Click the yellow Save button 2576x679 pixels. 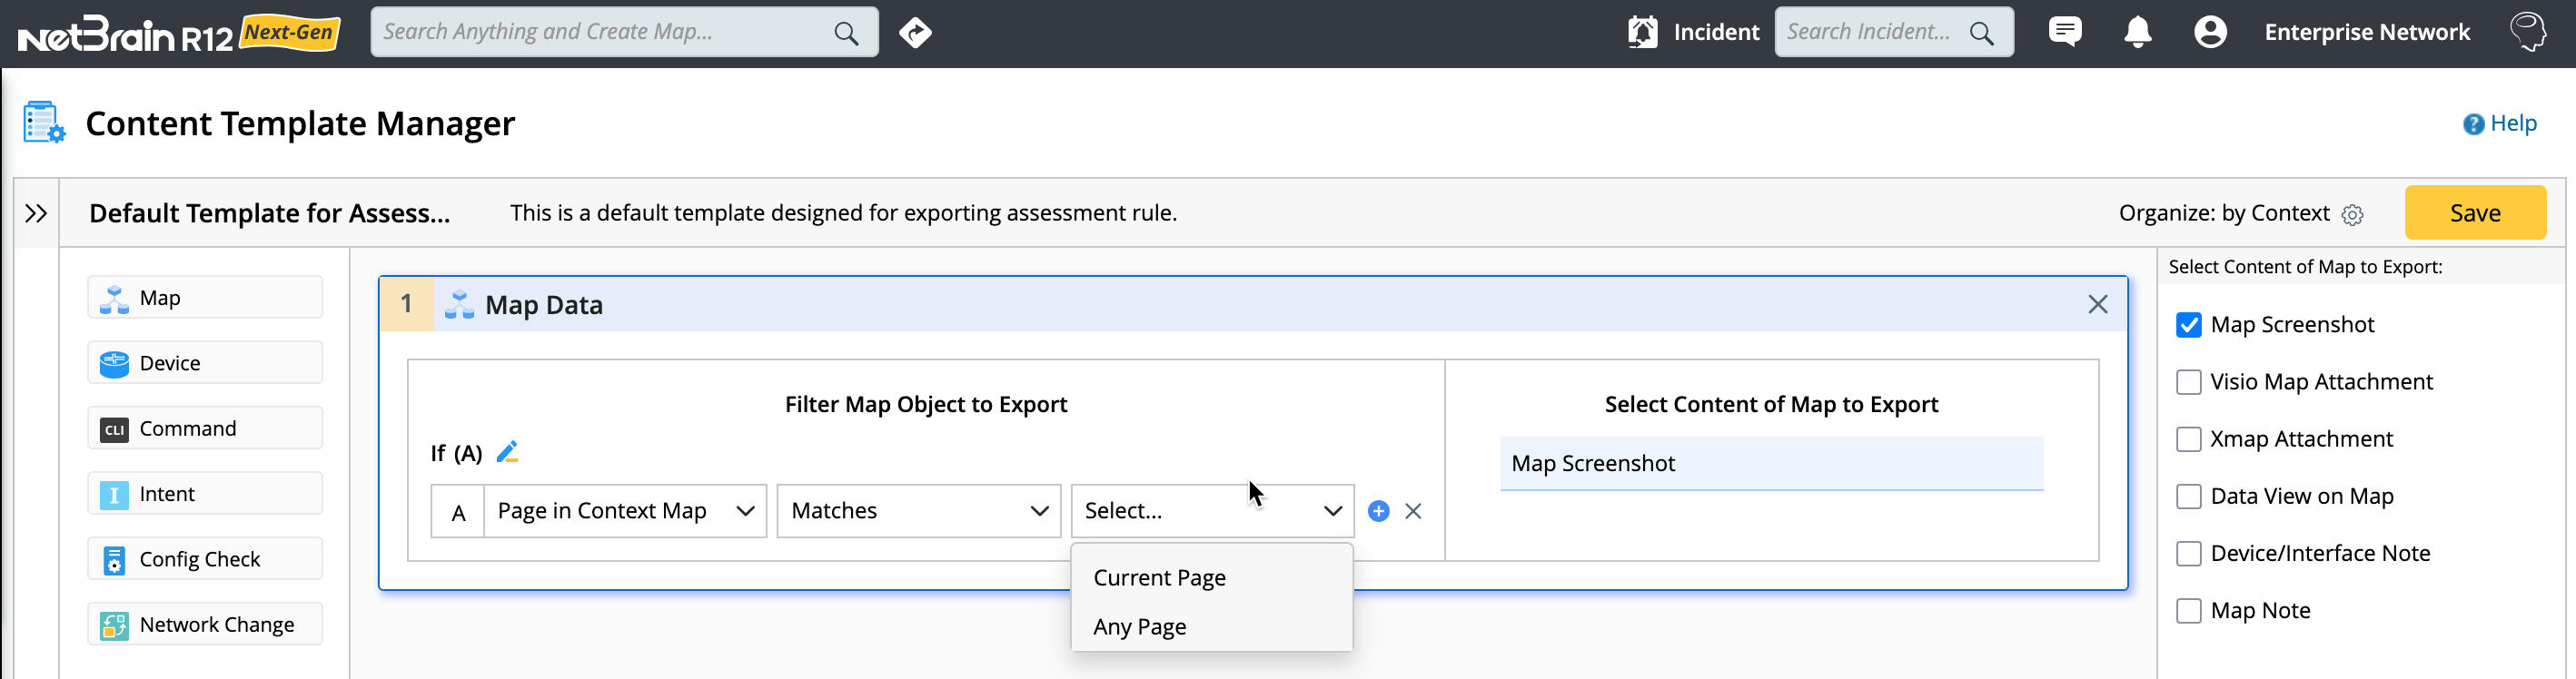tap(2474, 213)
